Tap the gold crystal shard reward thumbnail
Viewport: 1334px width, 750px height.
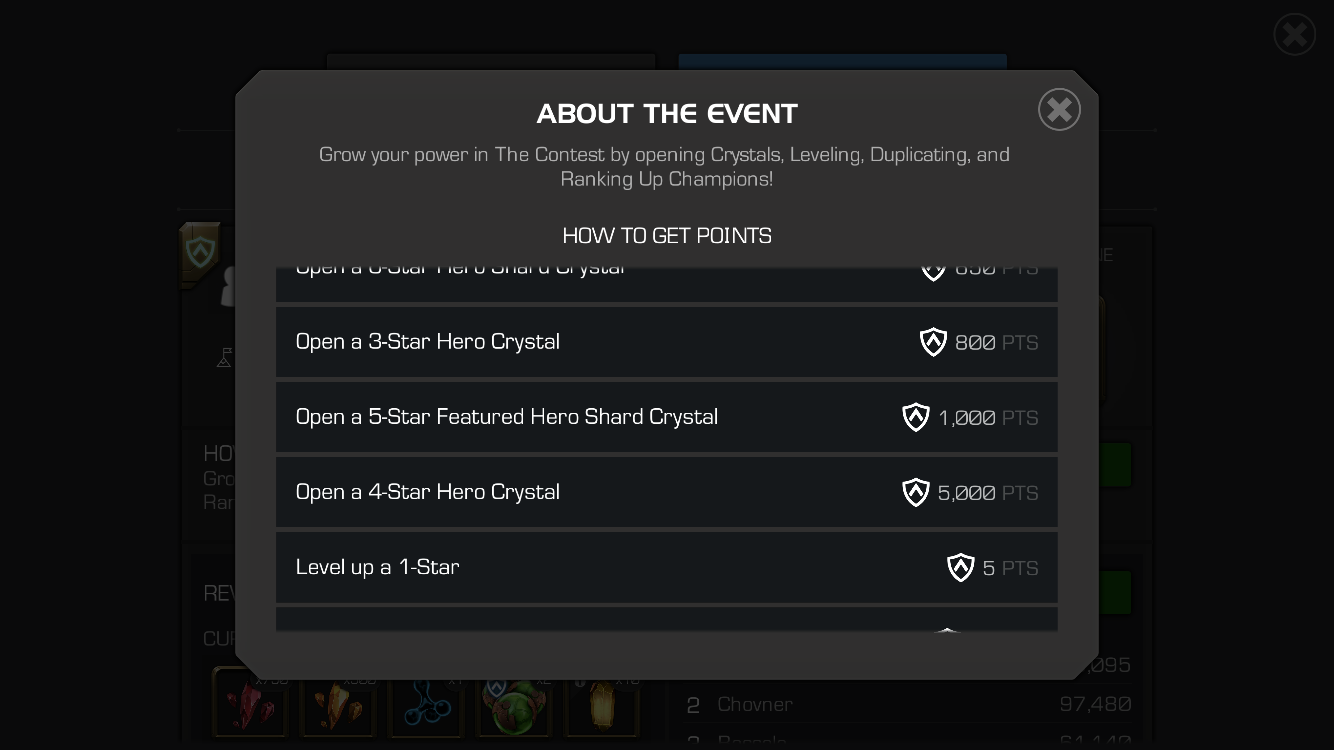click(x=338, y=705)
